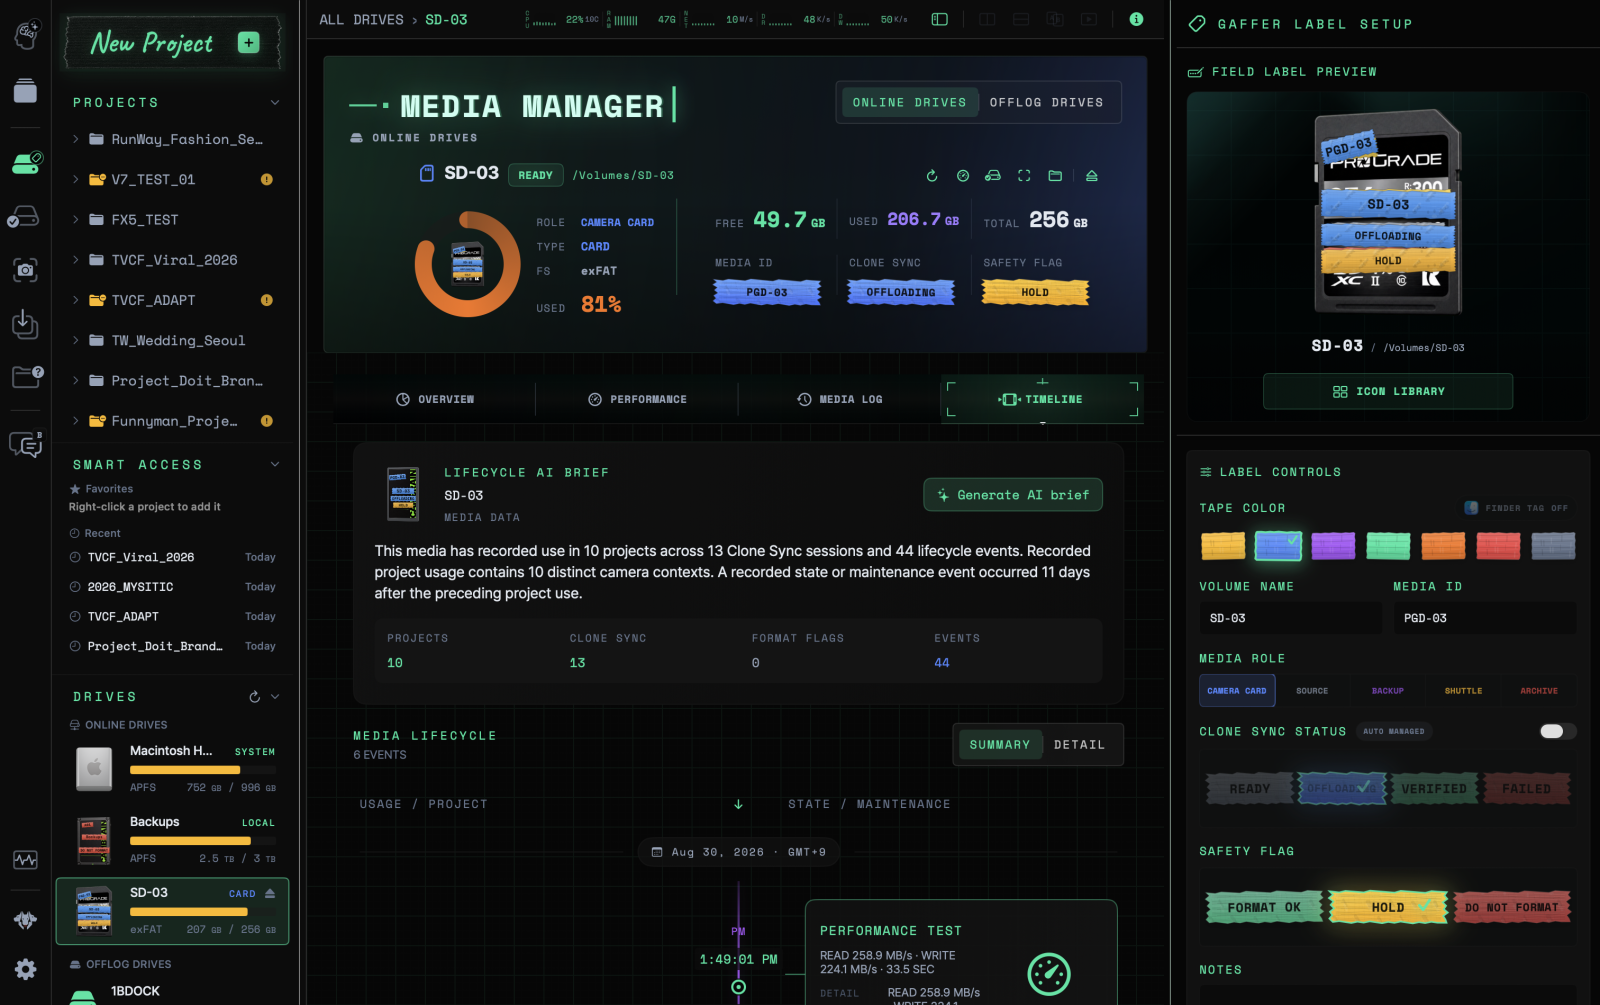Click the refresh icon beside DRIVES header
The width and height of the screenshot is (1600, 1005).
click(254, 697)
